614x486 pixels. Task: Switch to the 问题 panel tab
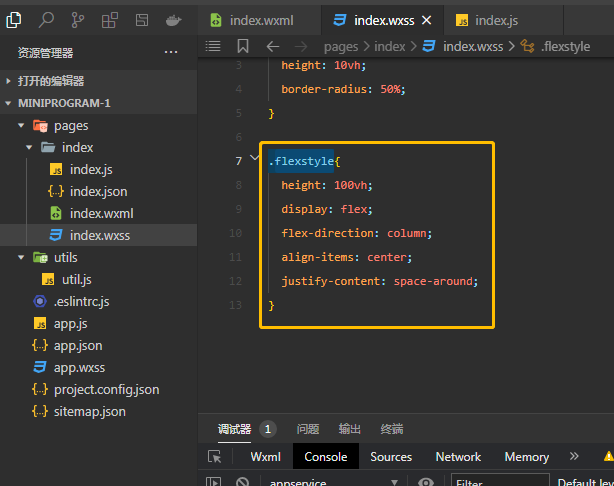point(308,429)
